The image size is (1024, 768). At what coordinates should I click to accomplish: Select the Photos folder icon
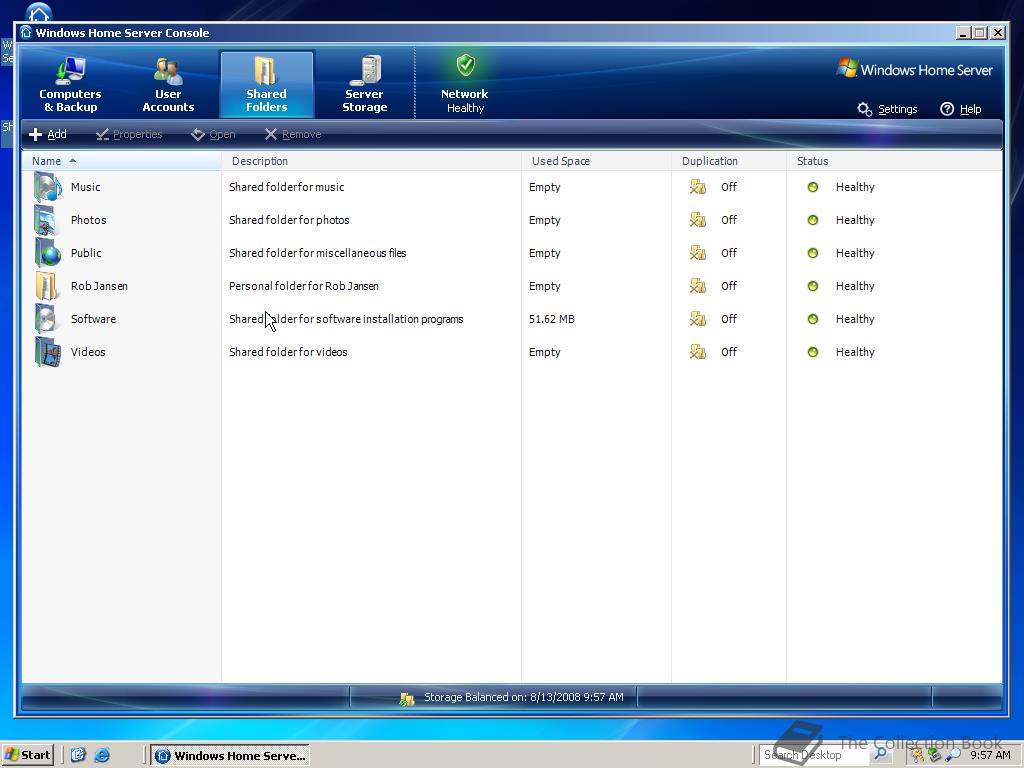(48, 220)
